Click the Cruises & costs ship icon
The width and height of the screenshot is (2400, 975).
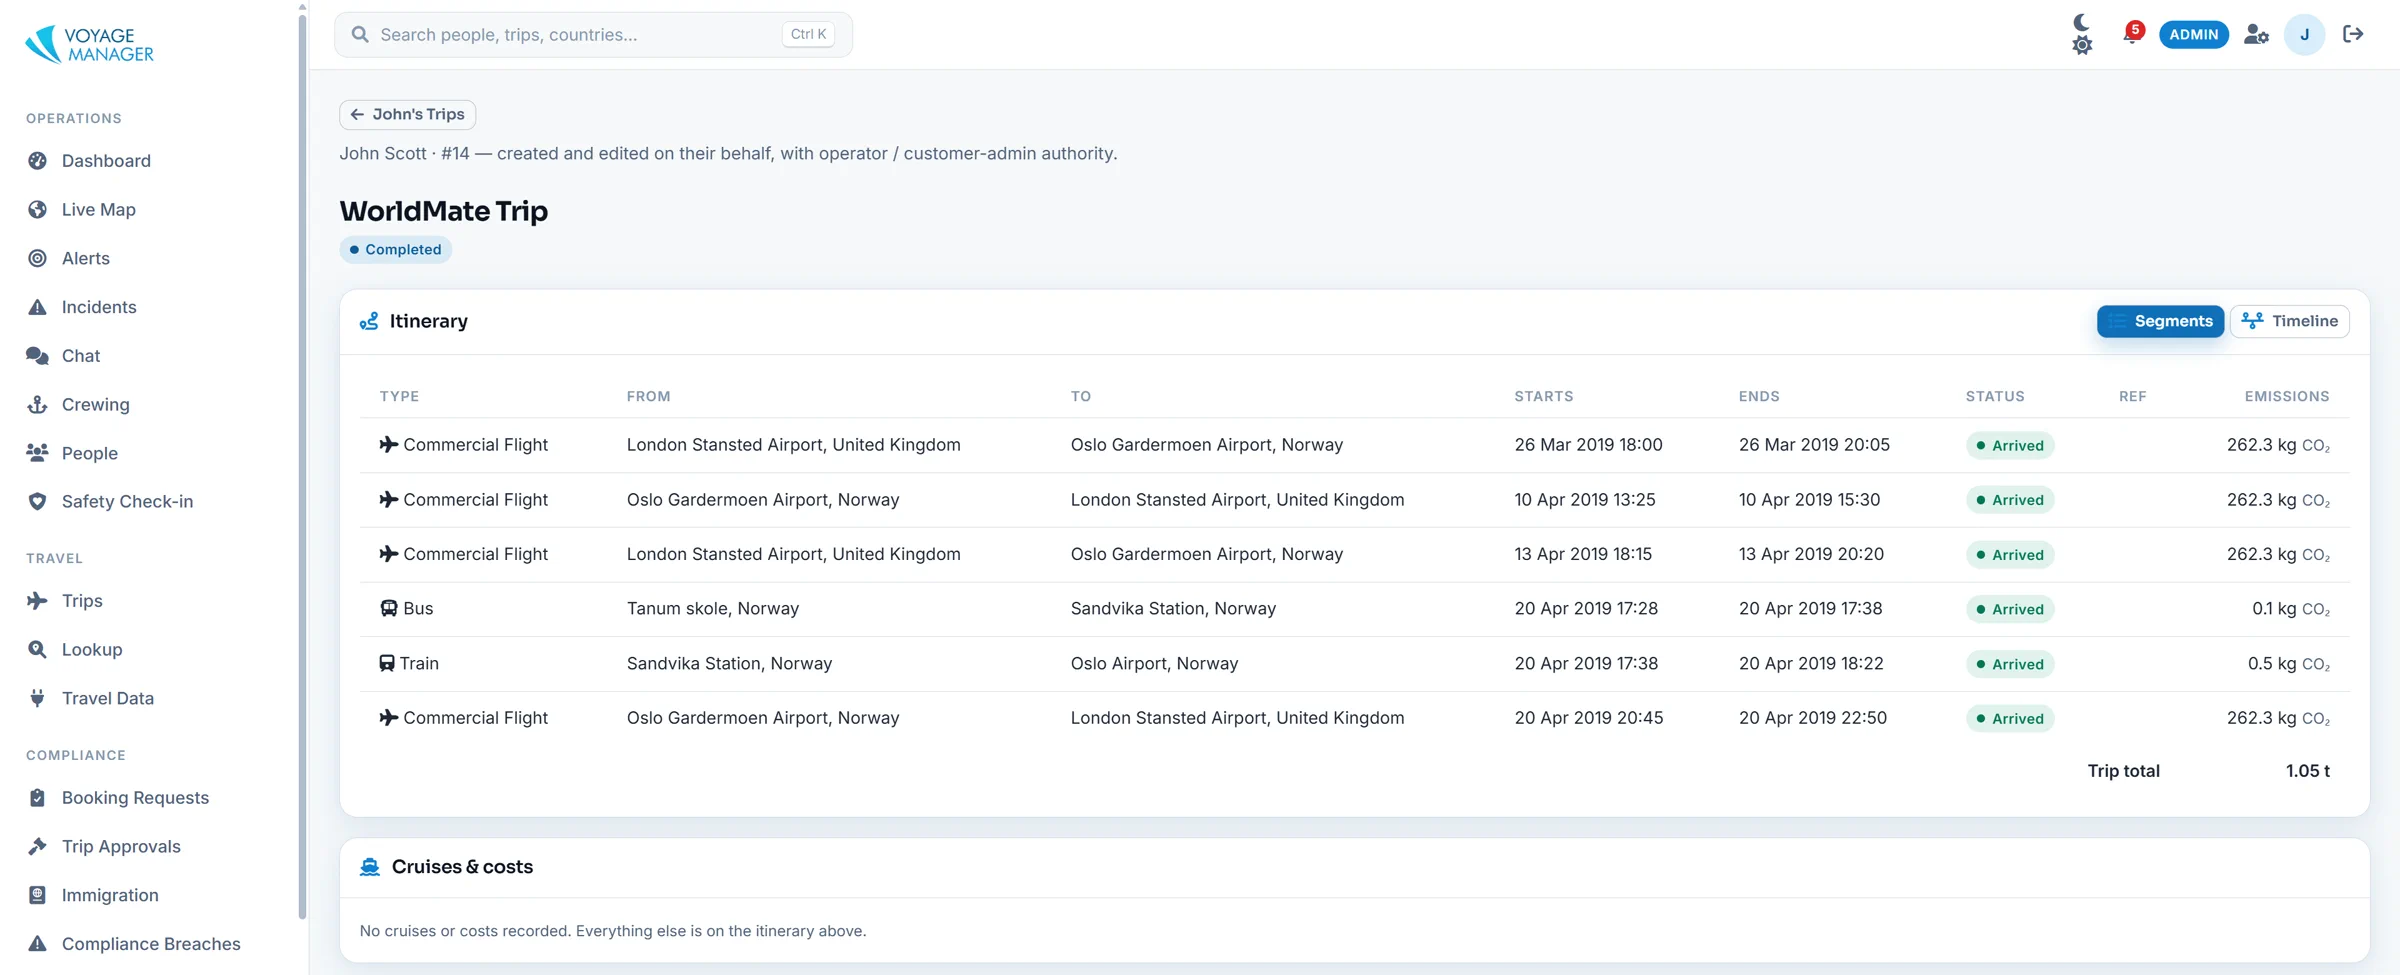tap(370, 867)
